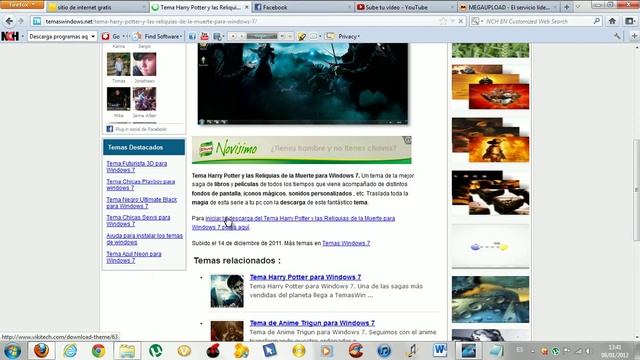Open iTunes from the taskbar
This screenshot has height=360, width=640.
pos(384,351)
